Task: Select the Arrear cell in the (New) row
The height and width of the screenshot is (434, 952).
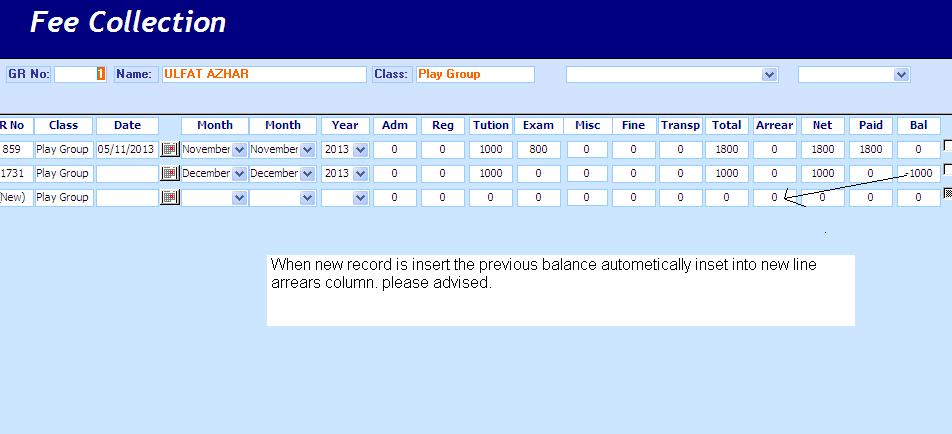Action: (775, 198)
